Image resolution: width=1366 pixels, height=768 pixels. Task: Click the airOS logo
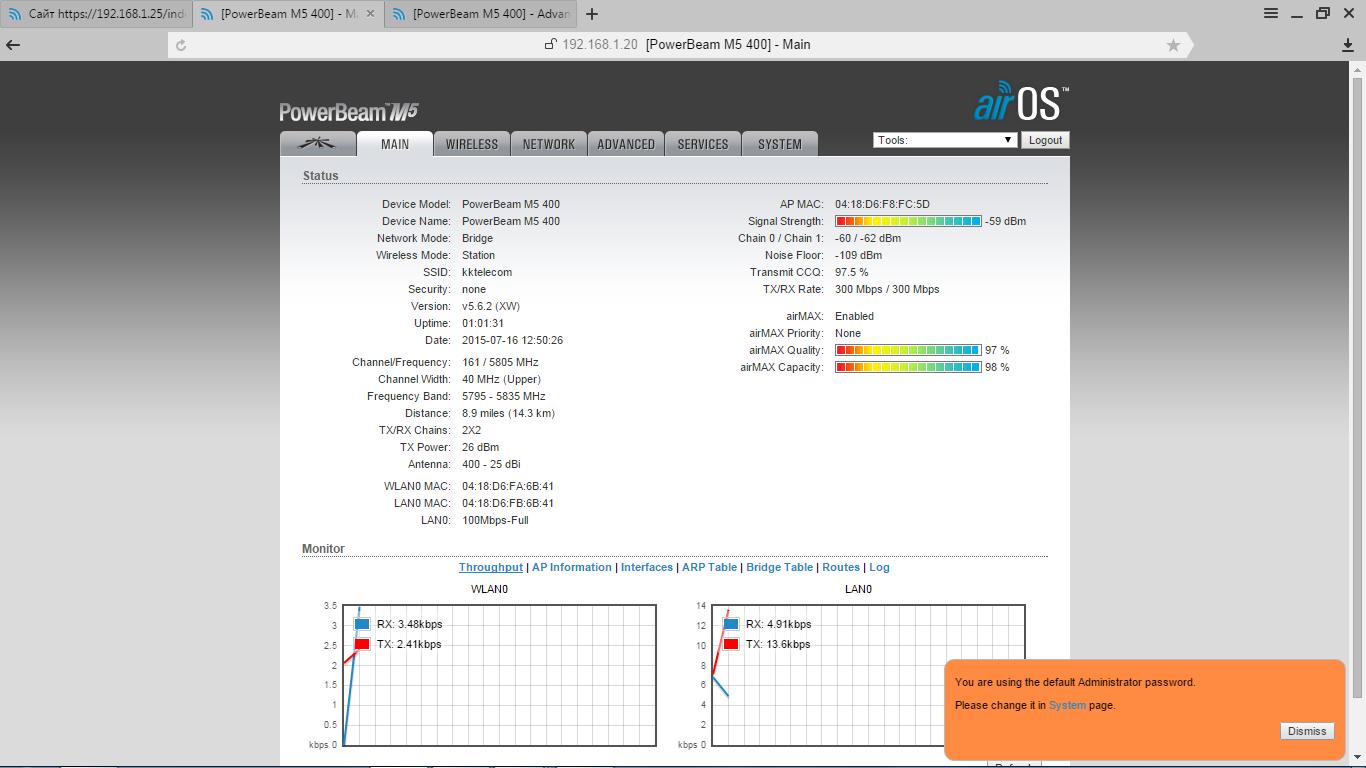(1021, 102)
